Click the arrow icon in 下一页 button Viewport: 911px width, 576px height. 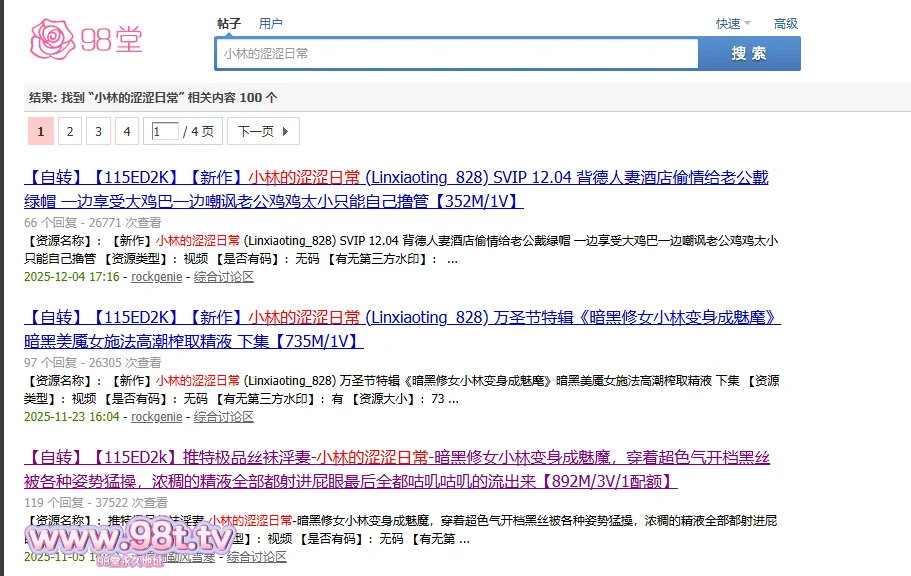point(285,131)
